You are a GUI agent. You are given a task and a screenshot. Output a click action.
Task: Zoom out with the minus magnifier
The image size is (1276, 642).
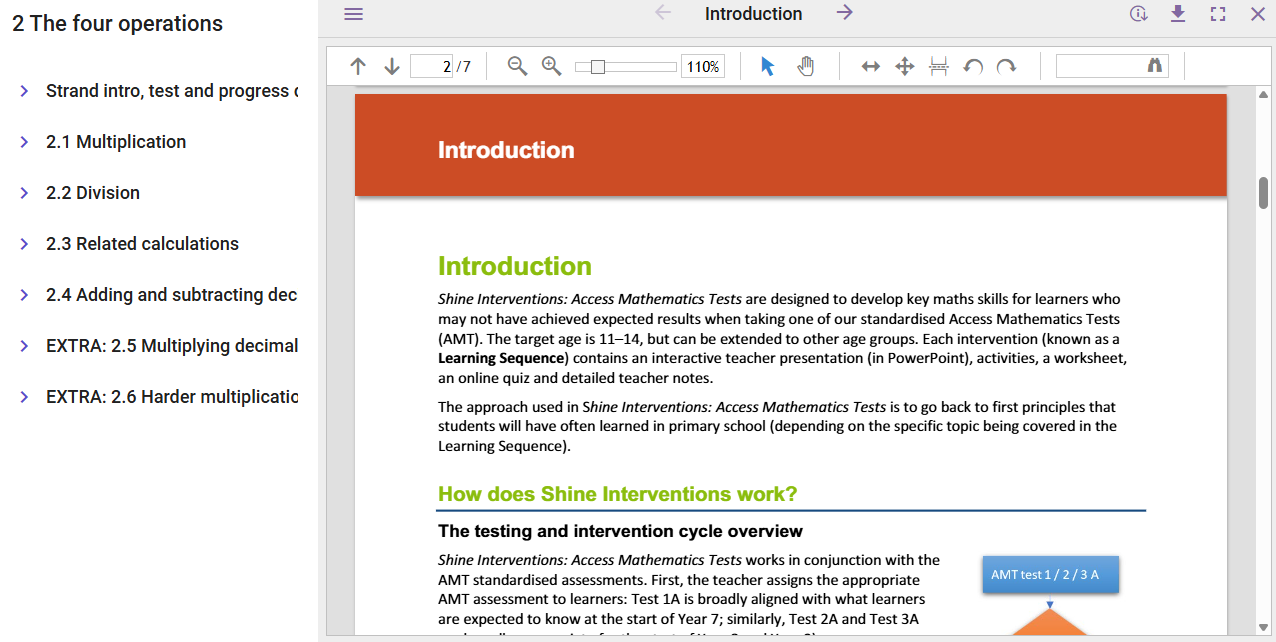pos(517,66)
